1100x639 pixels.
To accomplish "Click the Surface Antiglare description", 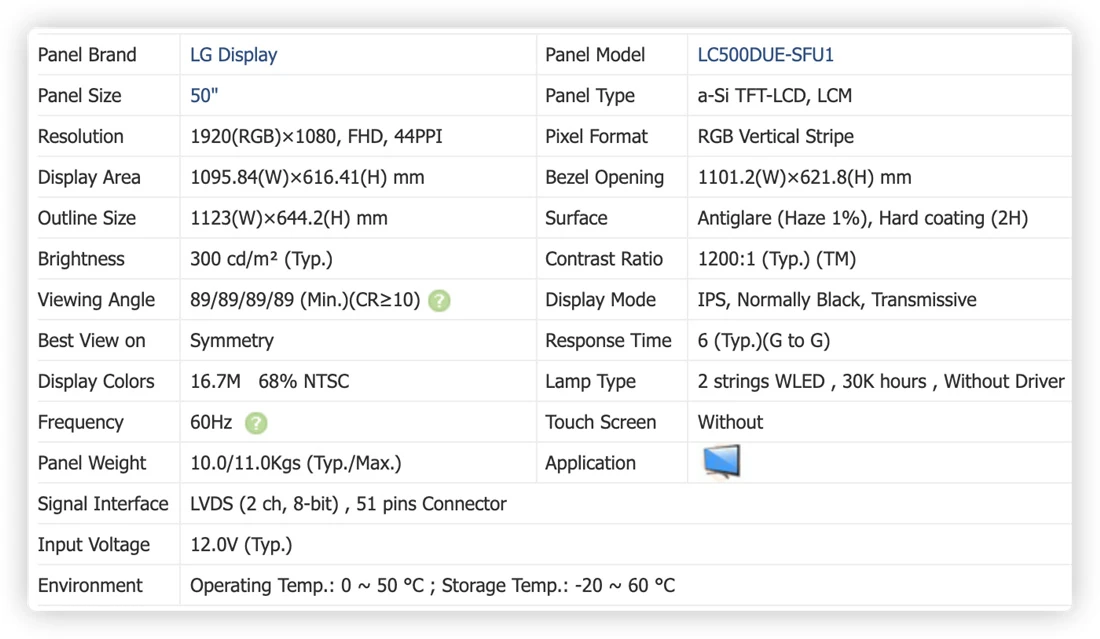I will (863, 218).
